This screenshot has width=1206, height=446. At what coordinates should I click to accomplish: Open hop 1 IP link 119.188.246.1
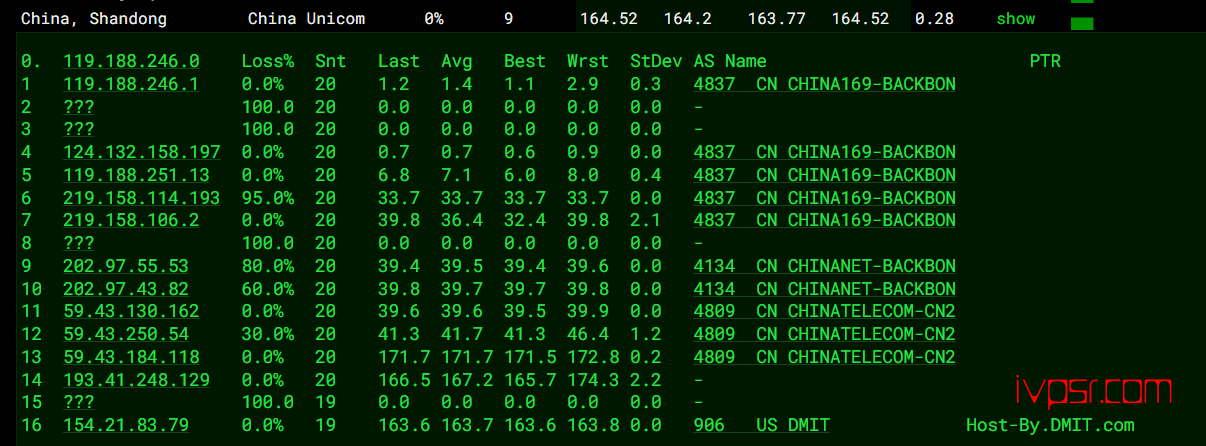click(131, 84)
